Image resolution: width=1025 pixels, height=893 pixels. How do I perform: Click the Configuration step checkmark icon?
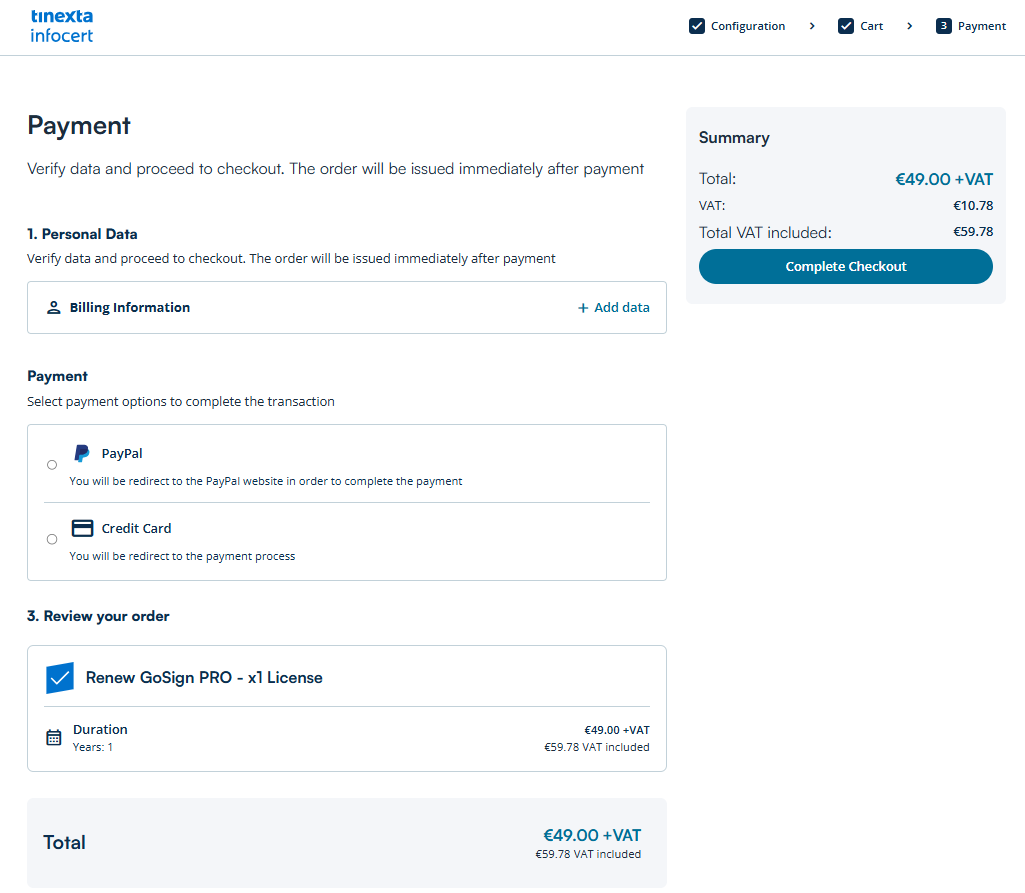click(697, 26)
